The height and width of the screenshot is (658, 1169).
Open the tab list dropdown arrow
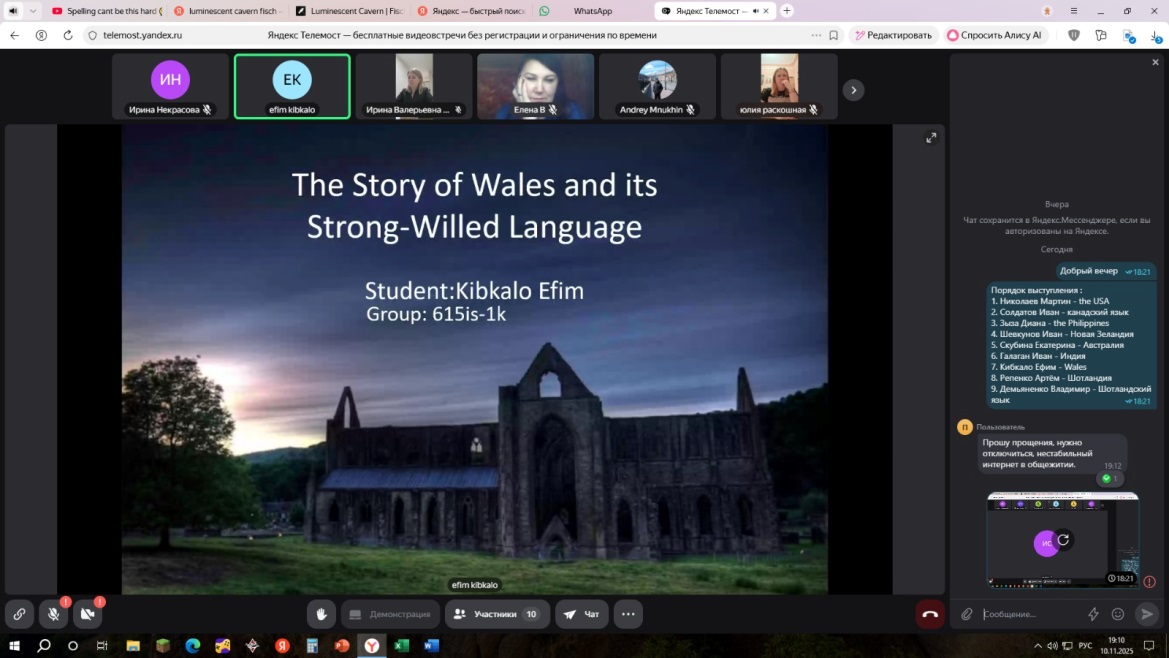[x=33, y=11]
